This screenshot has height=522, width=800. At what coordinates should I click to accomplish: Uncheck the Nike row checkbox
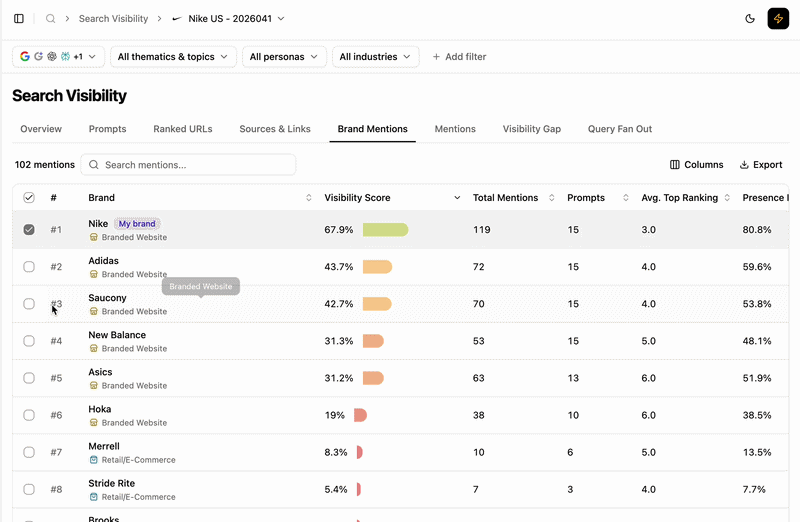click(x=29, y=230)
